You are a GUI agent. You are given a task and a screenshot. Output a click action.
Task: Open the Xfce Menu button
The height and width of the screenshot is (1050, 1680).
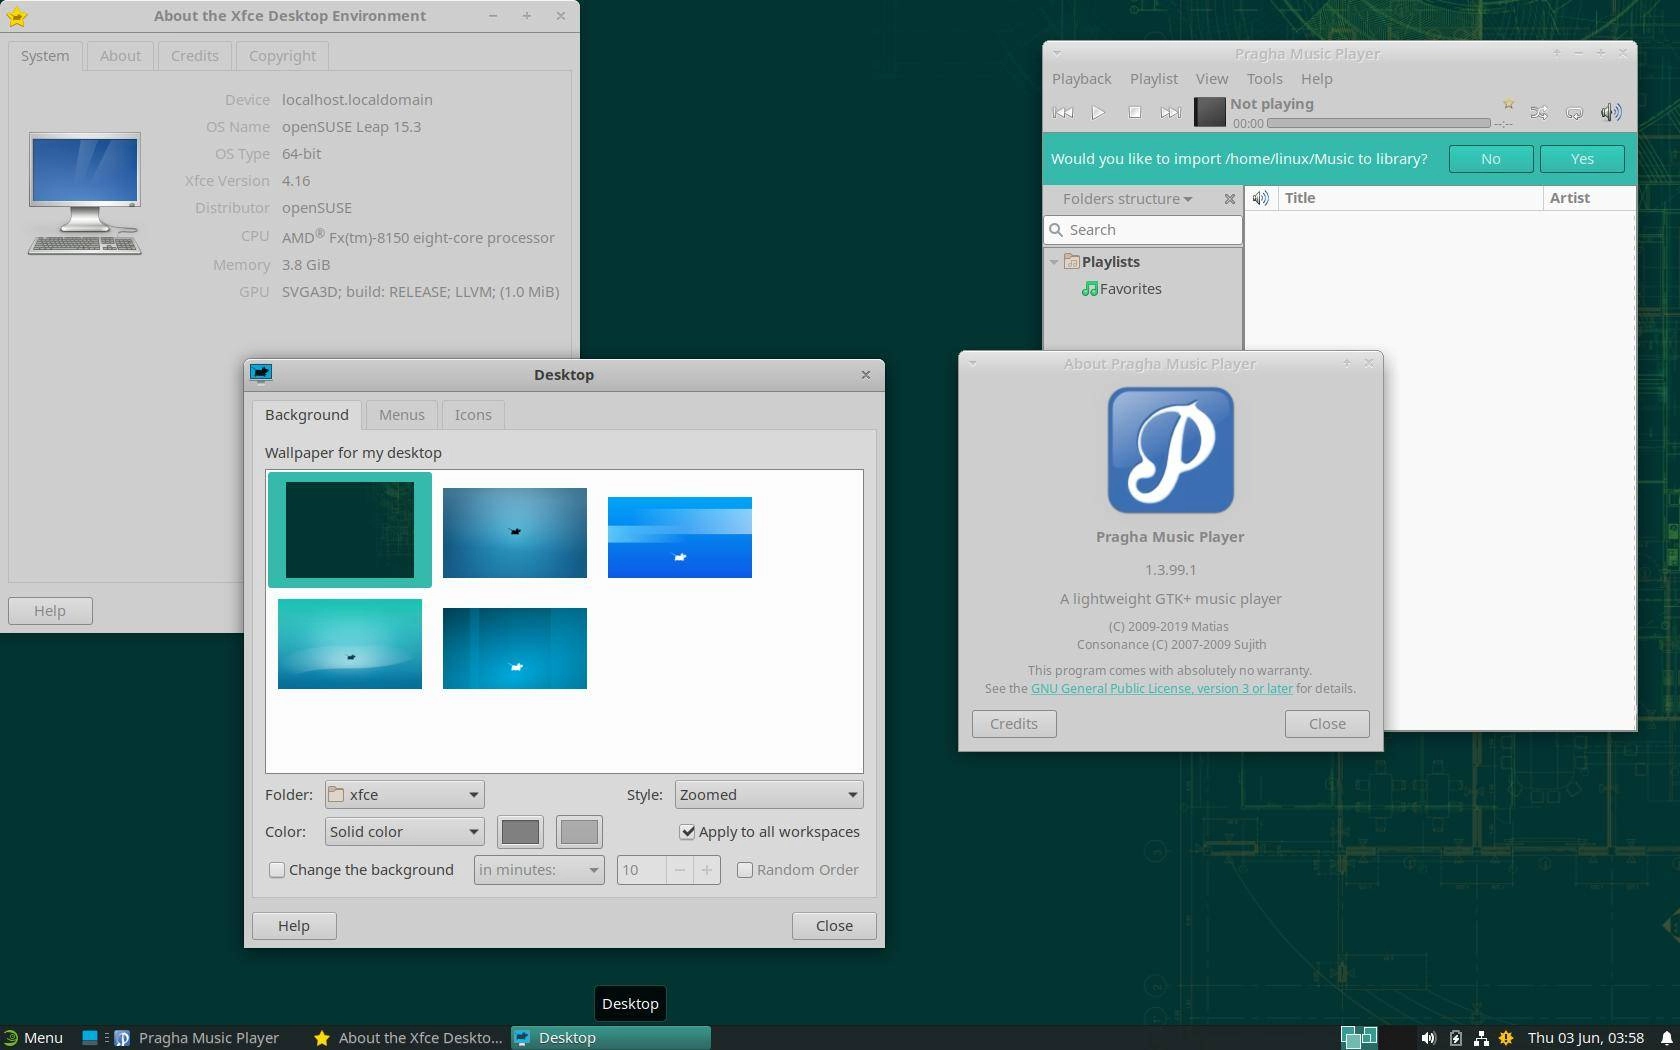tap(33, 1038)
